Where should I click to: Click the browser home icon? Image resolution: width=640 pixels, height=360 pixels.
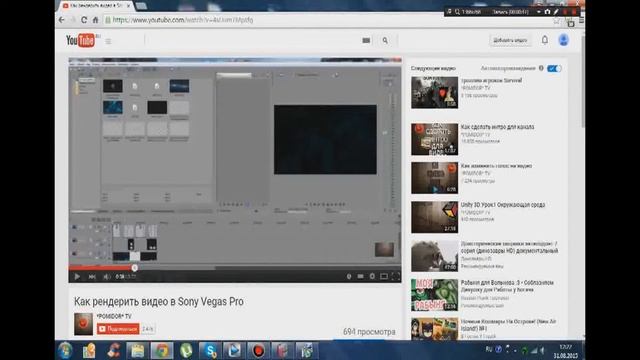tap(95, 20)
